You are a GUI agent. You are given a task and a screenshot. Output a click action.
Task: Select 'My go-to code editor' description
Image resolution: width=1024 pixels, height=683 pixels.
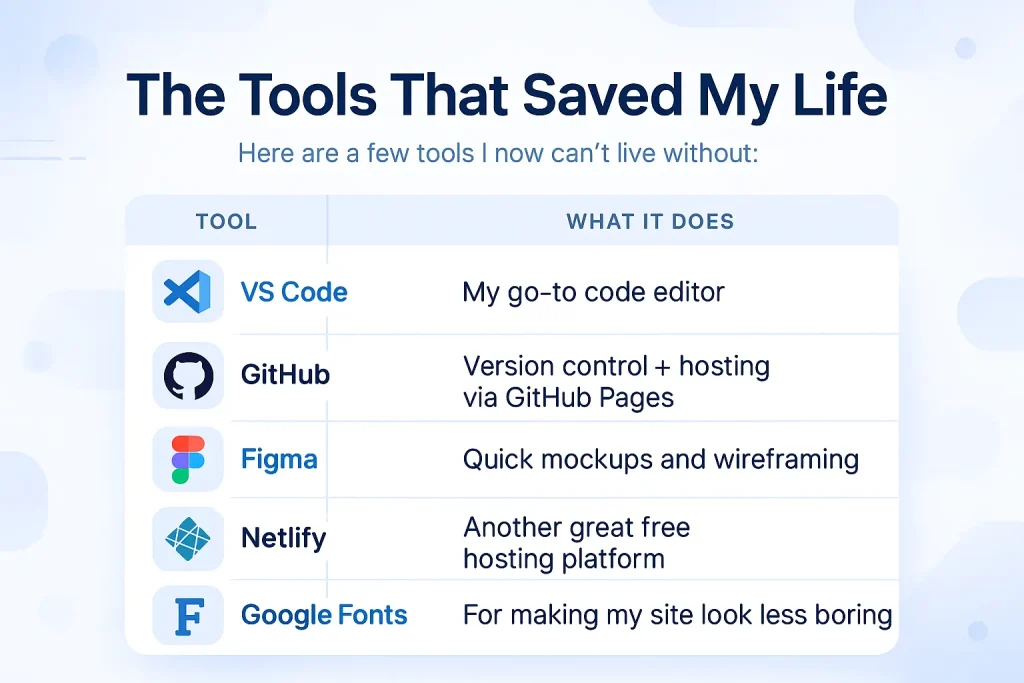click(x=594, y=293)
